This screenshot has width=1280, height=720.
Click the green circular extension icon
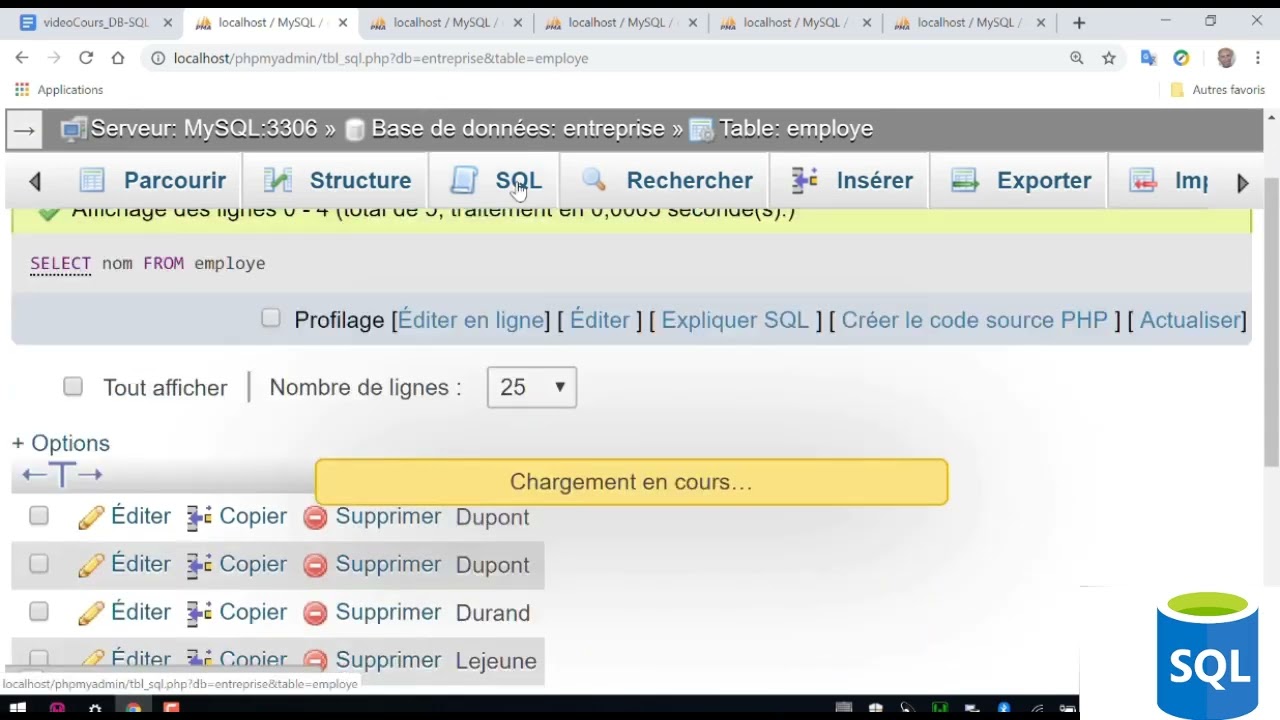click(1181, 58)
